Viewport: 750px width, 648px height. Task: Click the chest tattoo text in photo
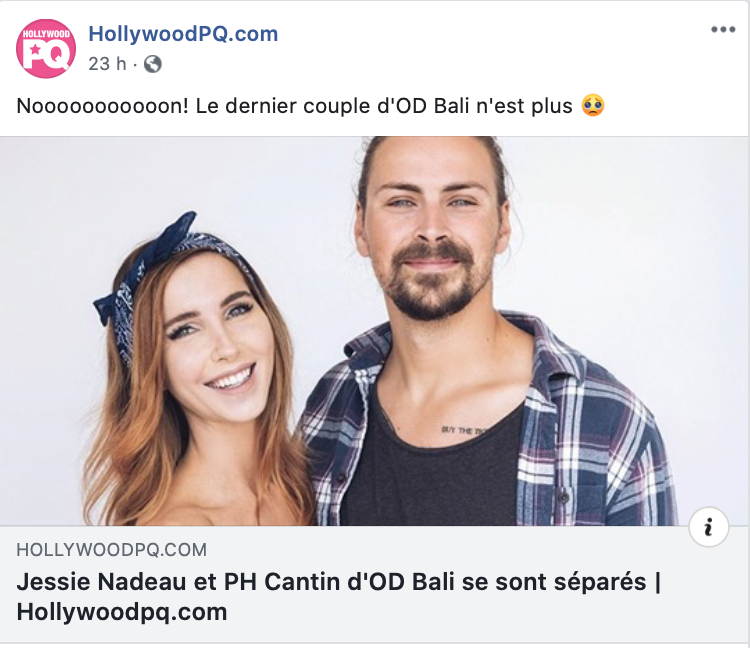pyautogui.click(x=463, y=431)
